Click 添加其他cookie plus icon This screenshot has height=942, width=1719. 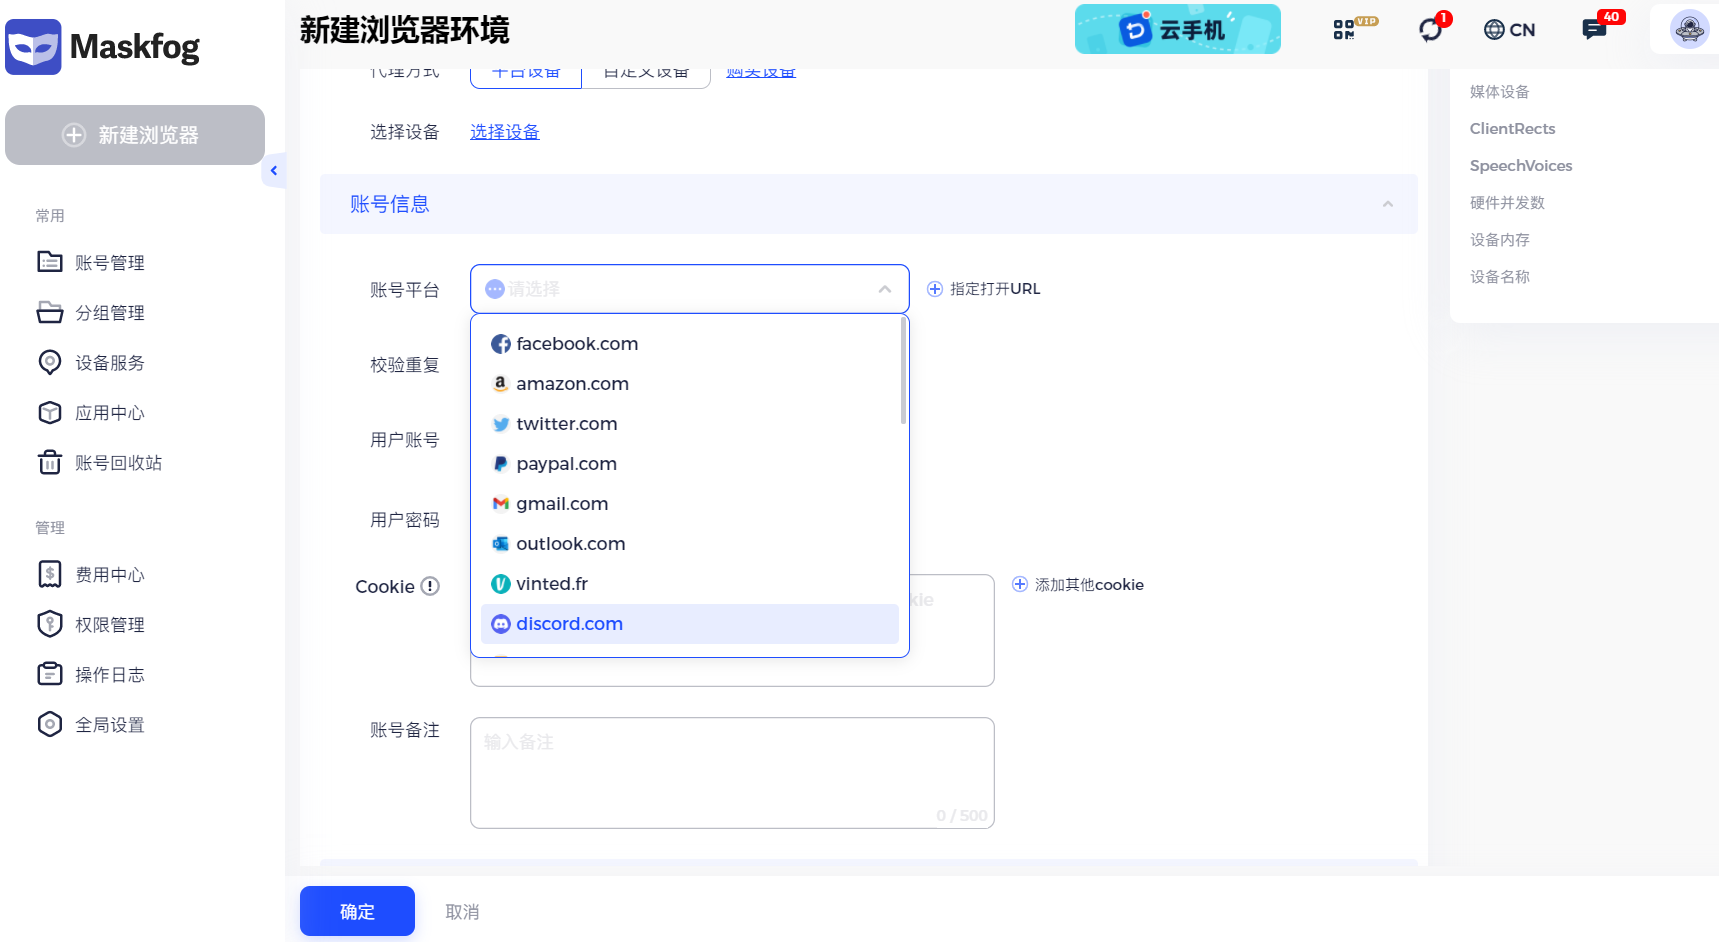click(1020, 584)
